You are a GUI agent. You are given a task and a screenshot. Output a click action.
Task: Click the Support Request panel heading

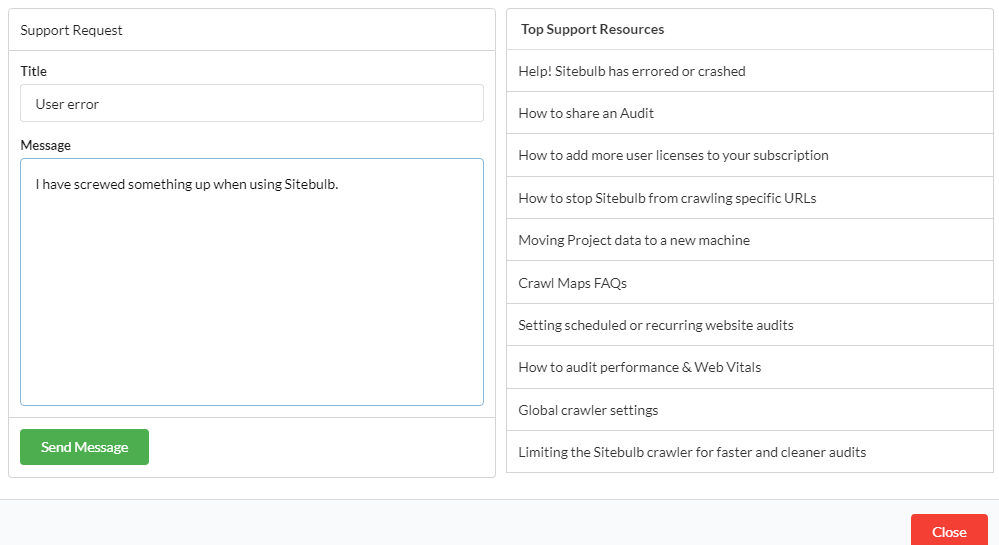tap(71, 30)
